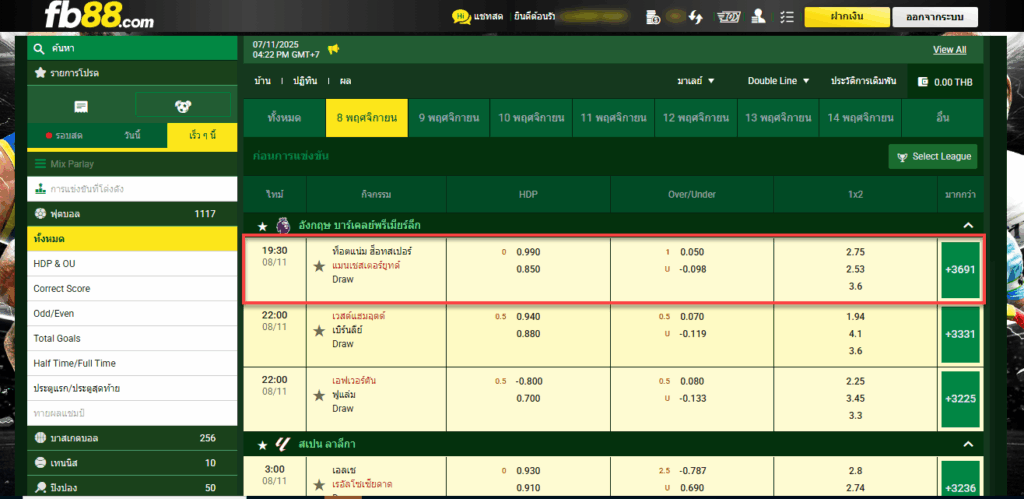Click the star icon beside รายการโปรด

click(x=40, y=73)
